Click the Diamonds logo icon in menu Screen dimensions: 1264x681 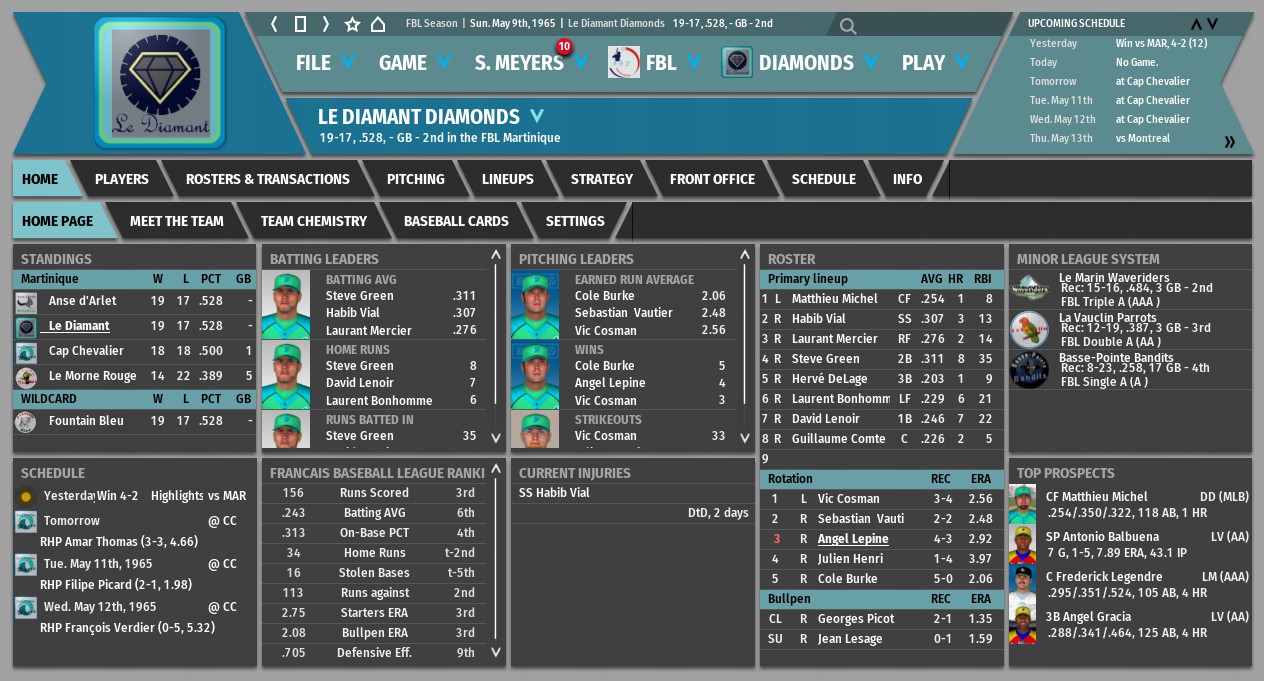pyautogui.click(x=737, y=62)
